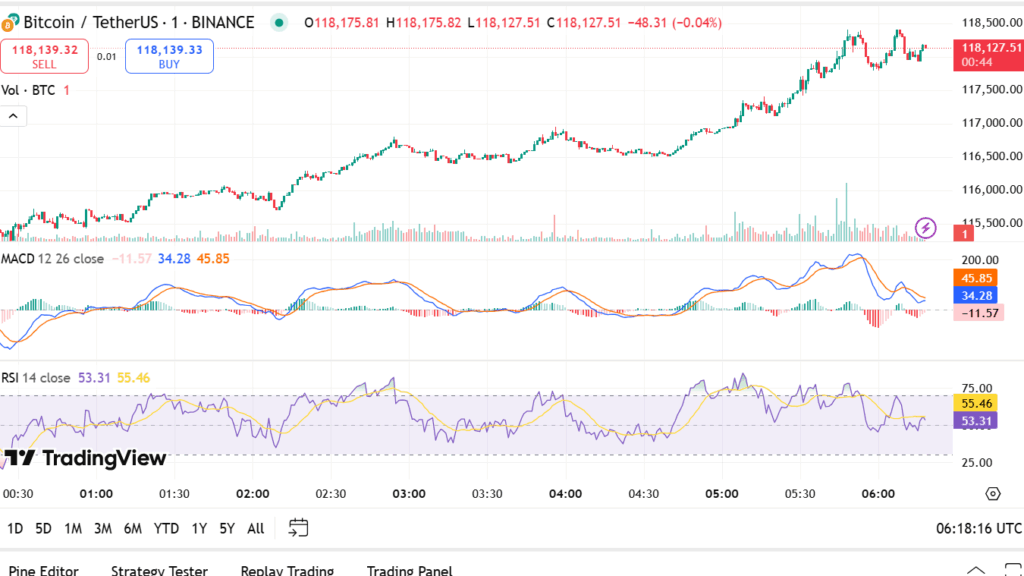Click the 75.00 RSI scale label
This screenshot has height=576, width=1024.
tap(977, 388)
